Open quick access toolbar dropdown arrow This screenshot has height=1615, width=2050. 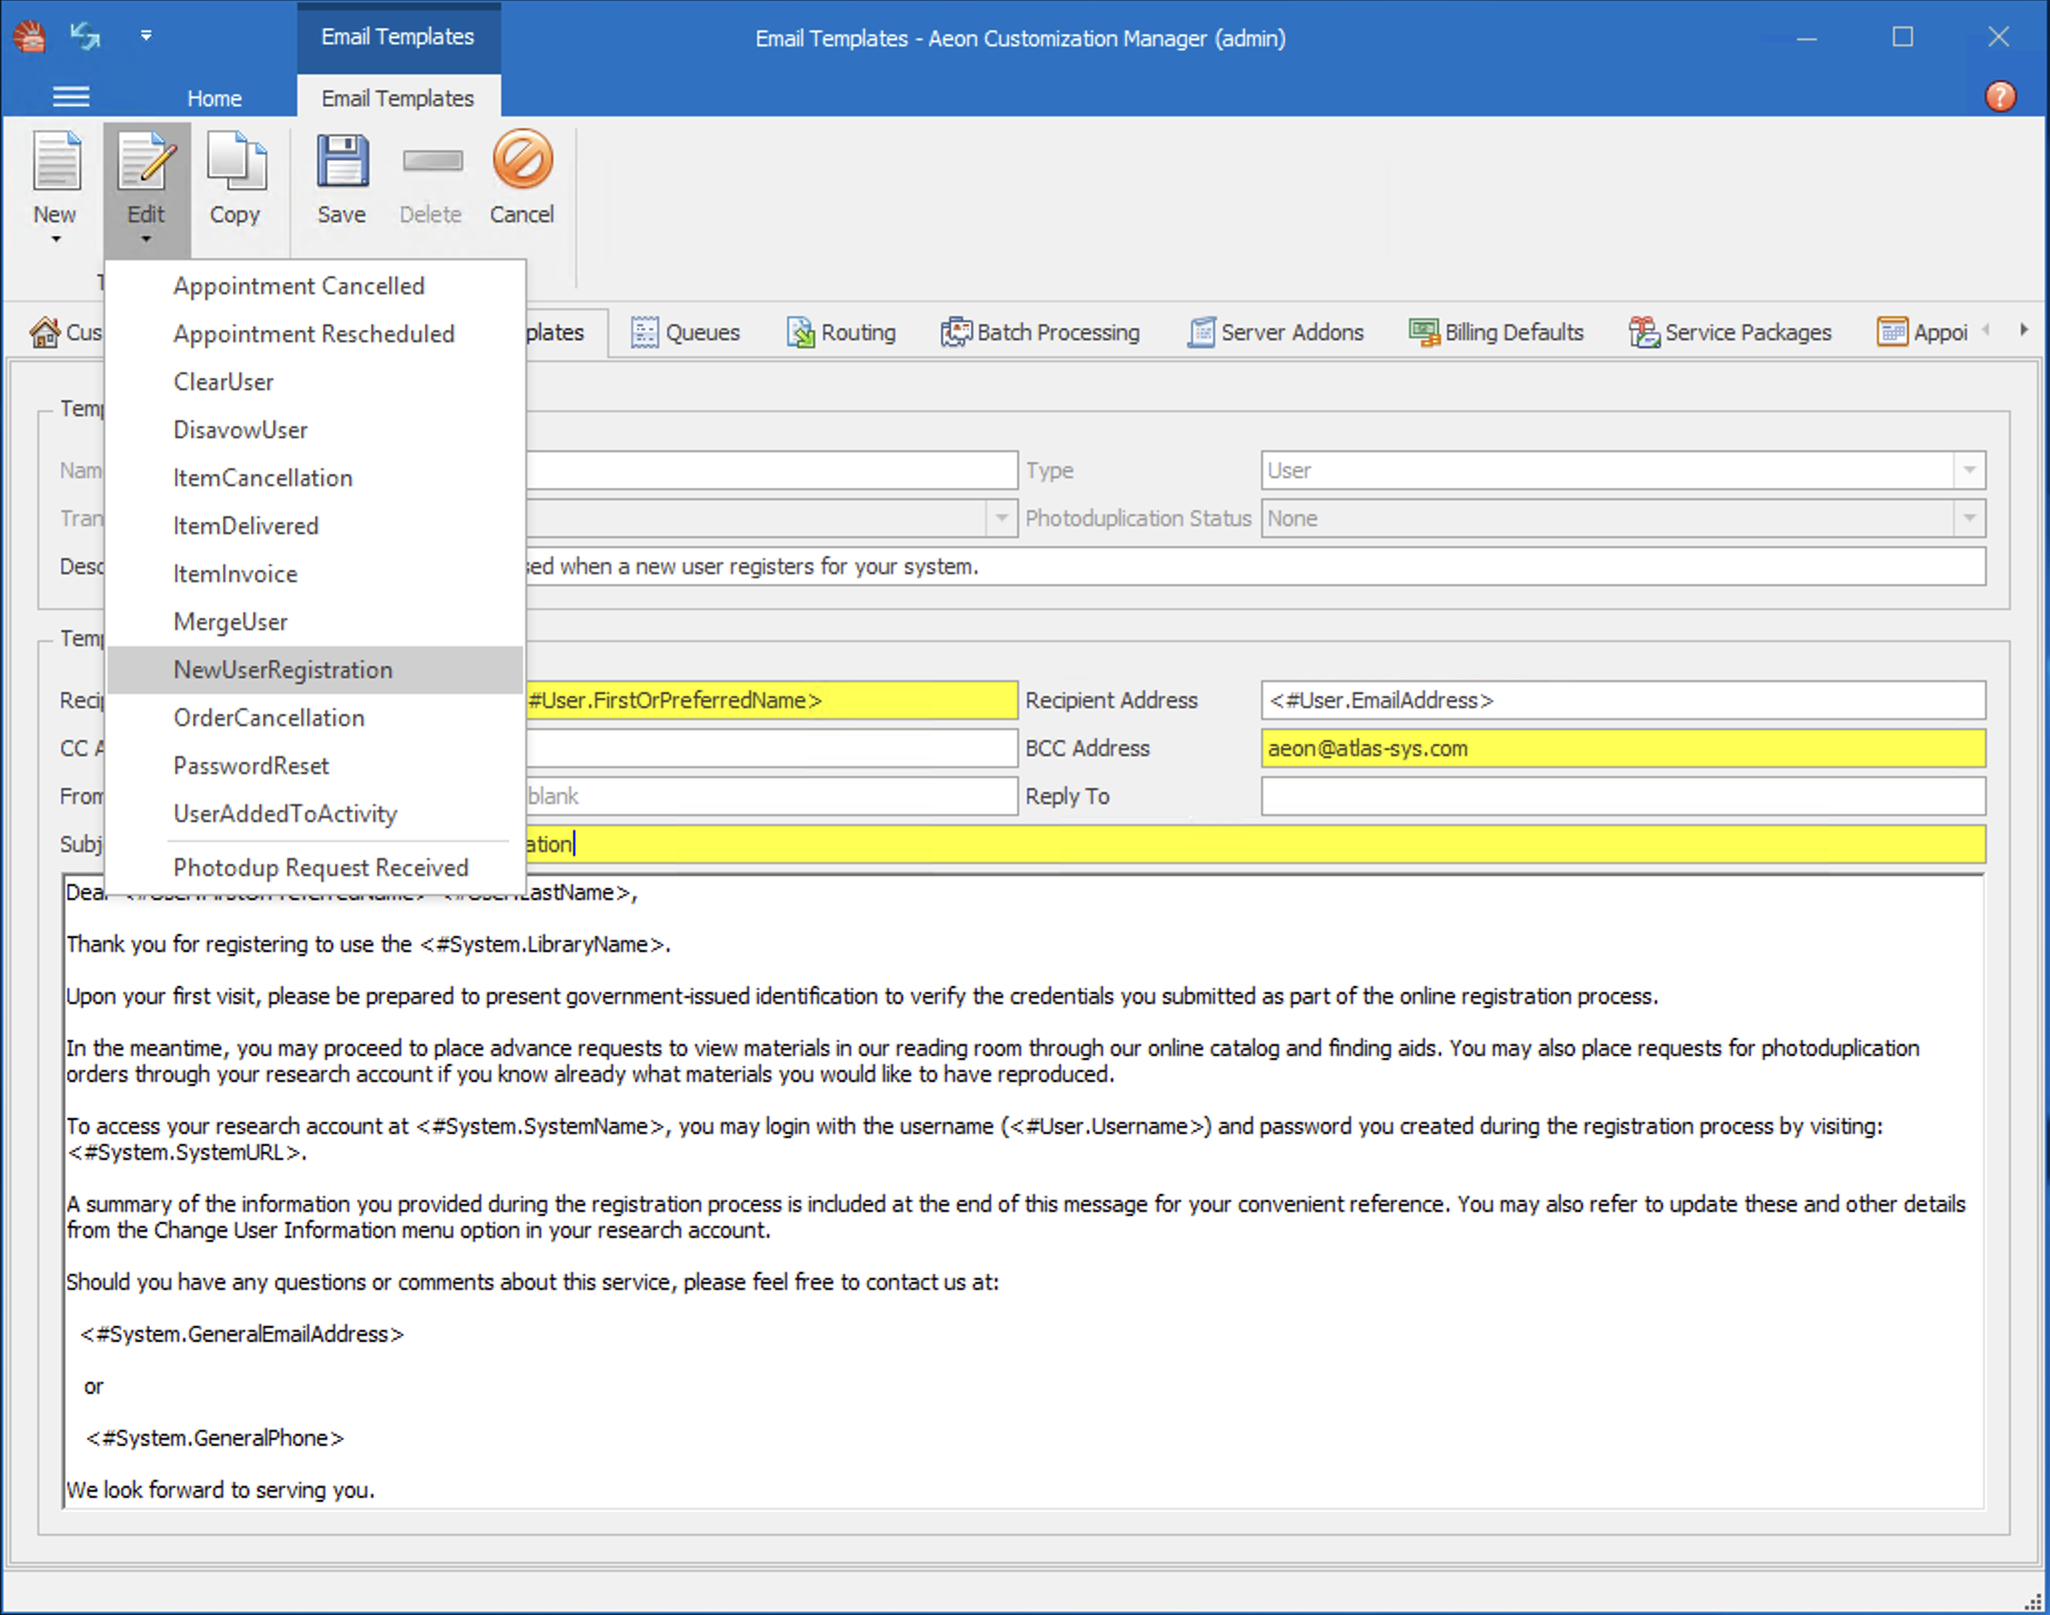point(146,37)
